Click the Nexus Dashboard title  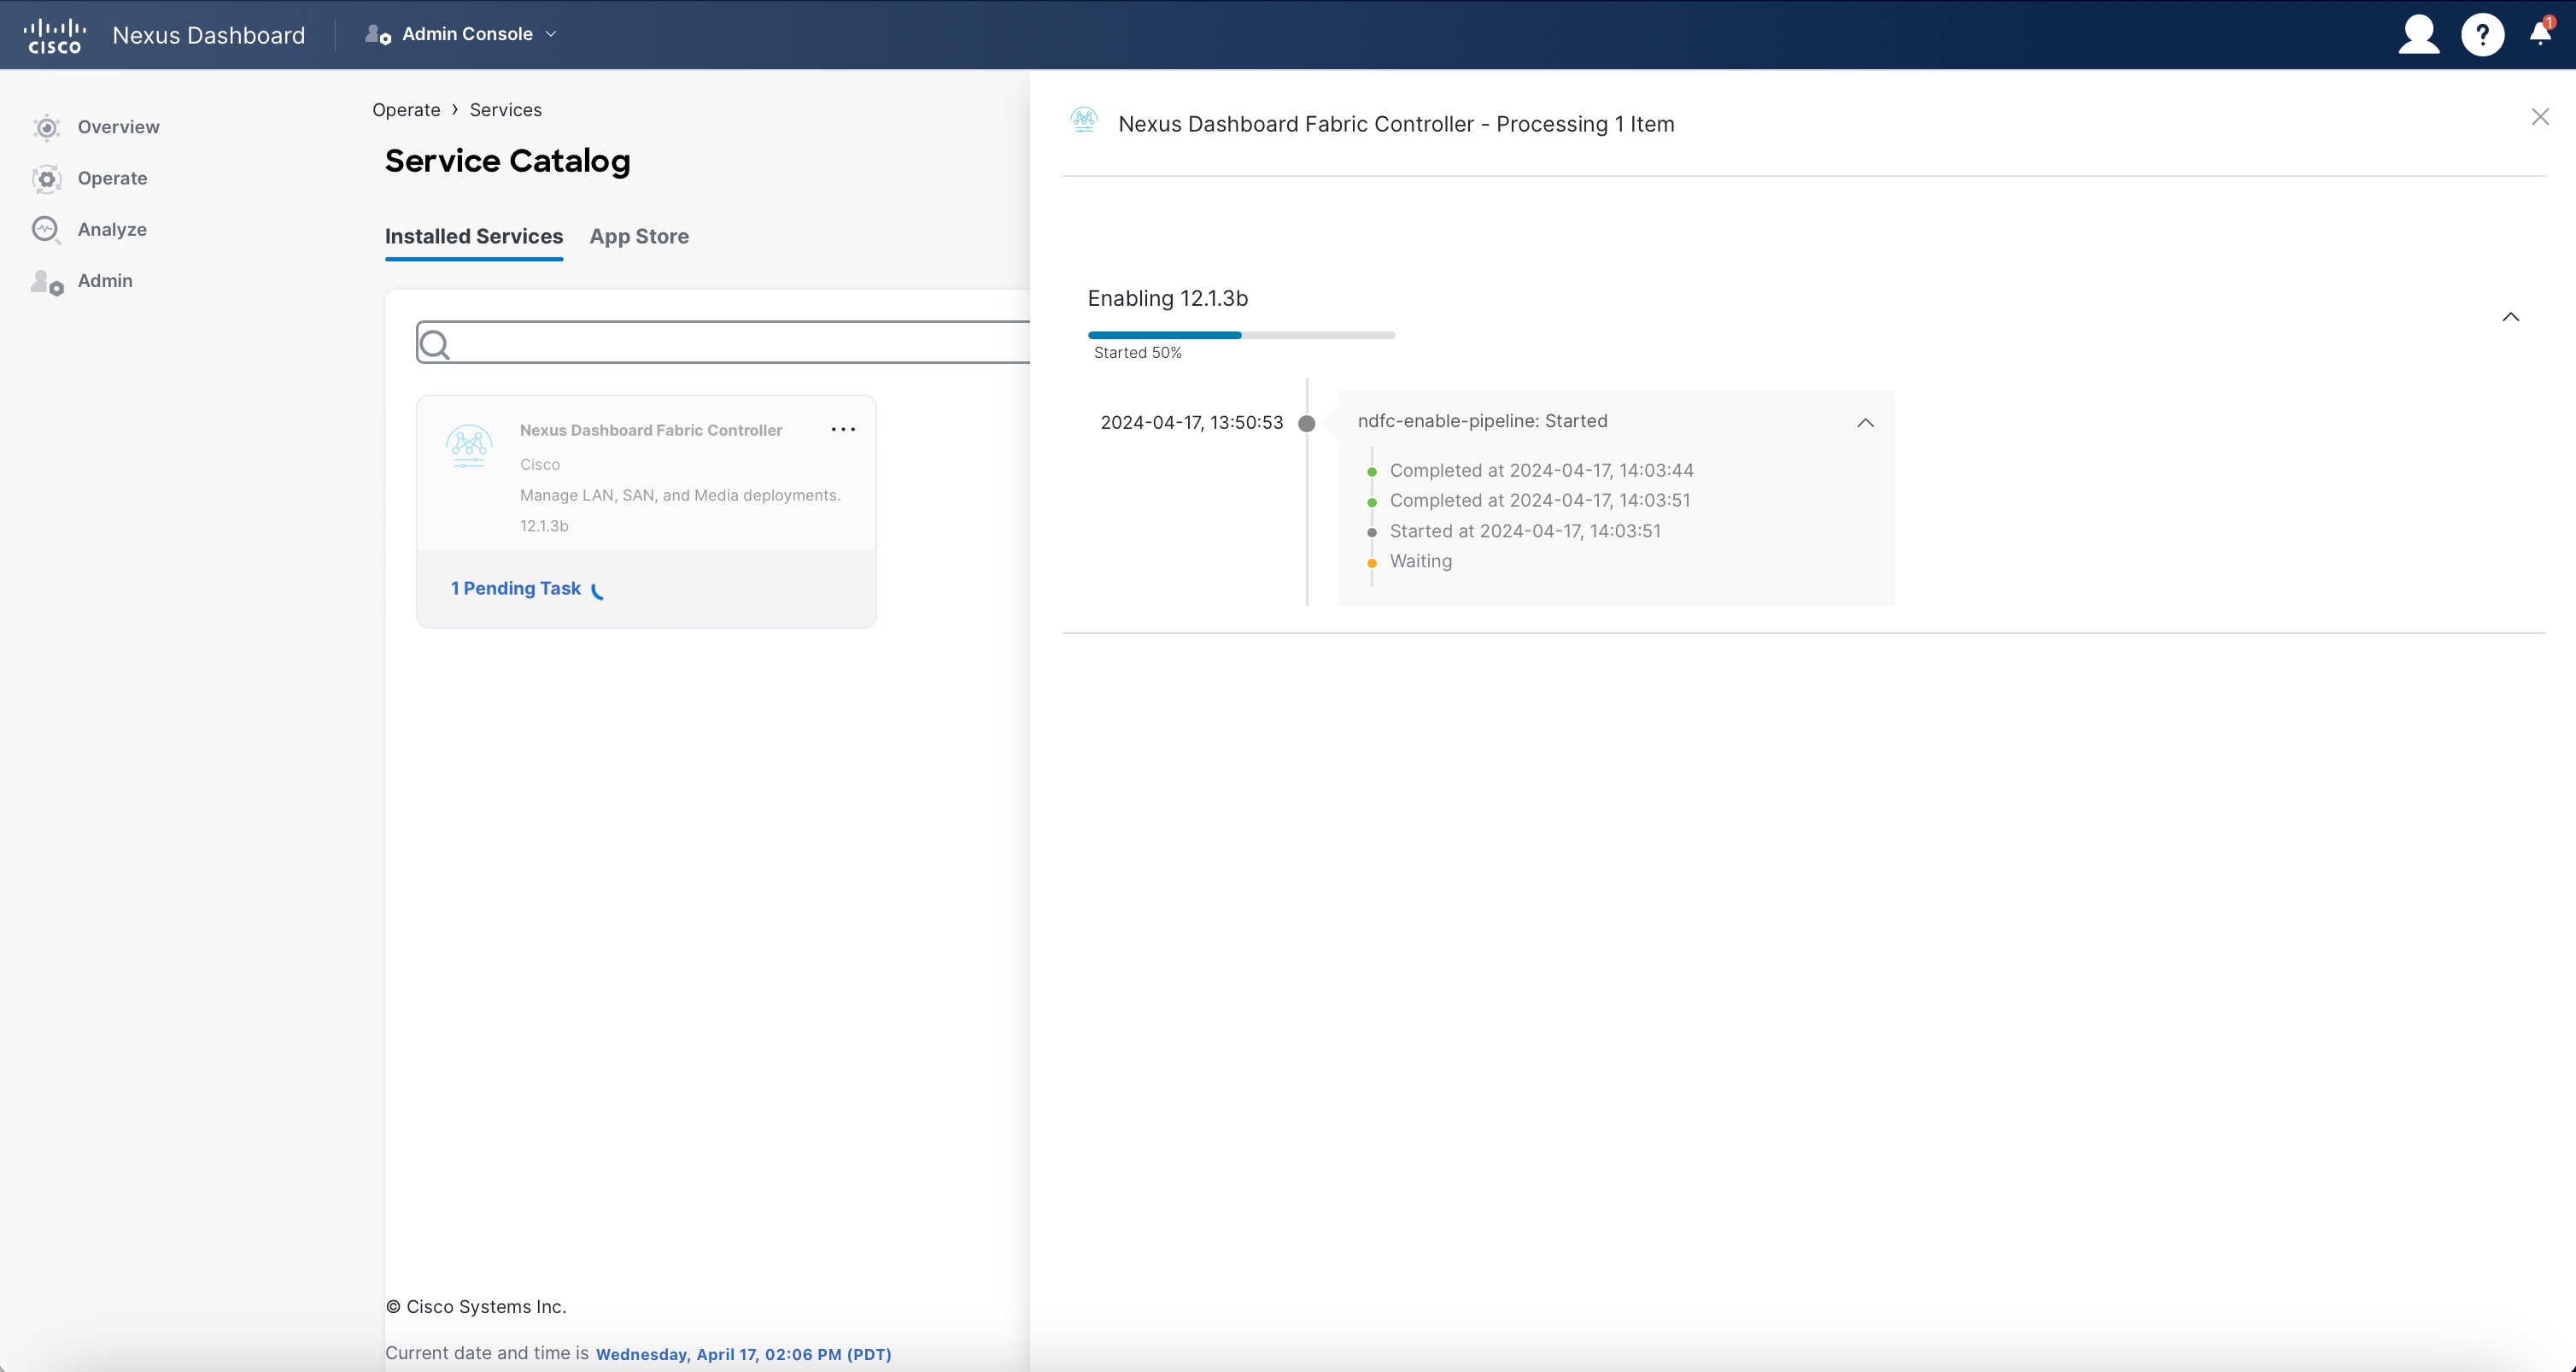click(x=208, y=35)
